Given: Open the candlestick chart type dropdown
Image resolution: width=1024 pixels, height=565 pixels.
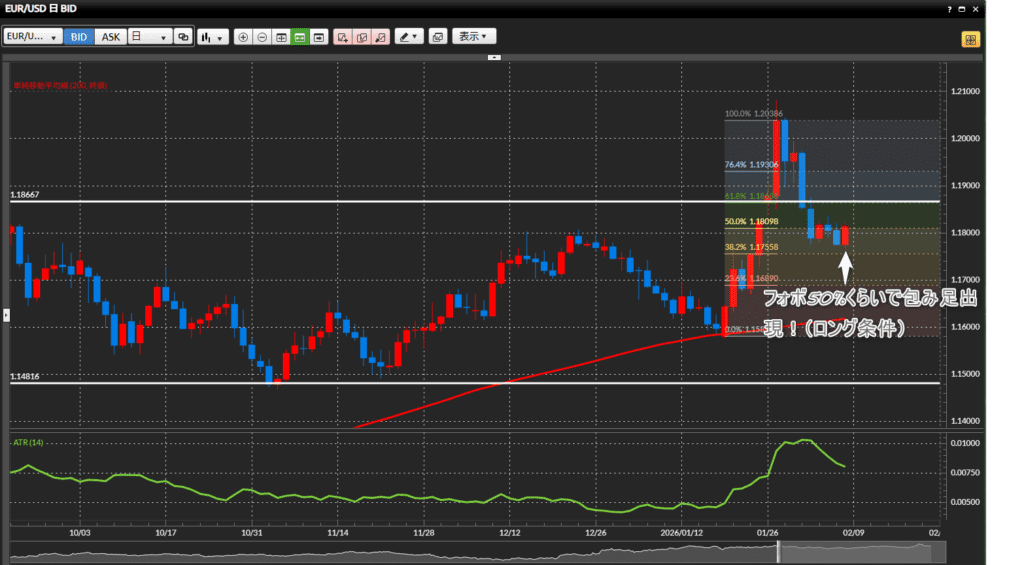Looking at the screenshot, I should click(x=212, y=37).
